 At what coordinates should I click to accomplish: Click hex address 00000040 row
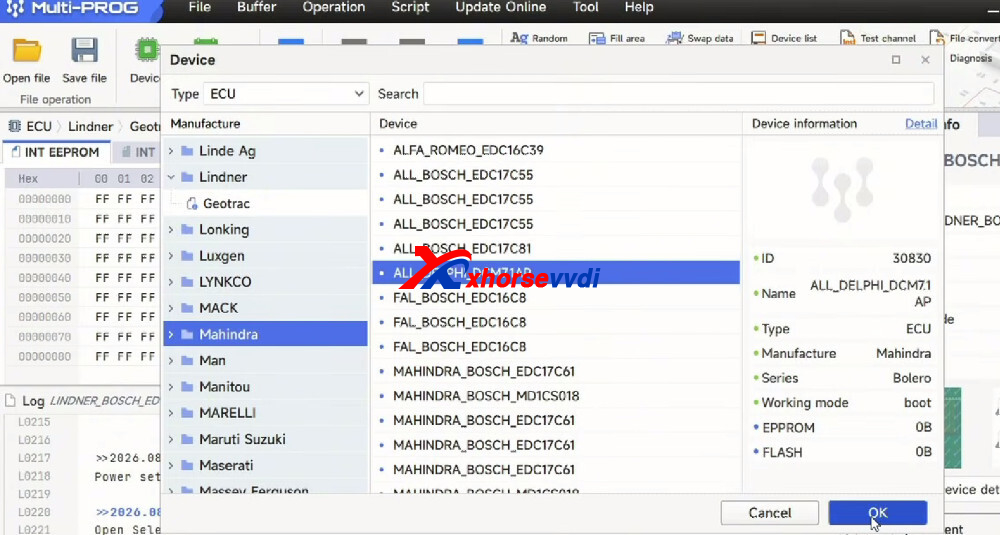click(80, 278)
